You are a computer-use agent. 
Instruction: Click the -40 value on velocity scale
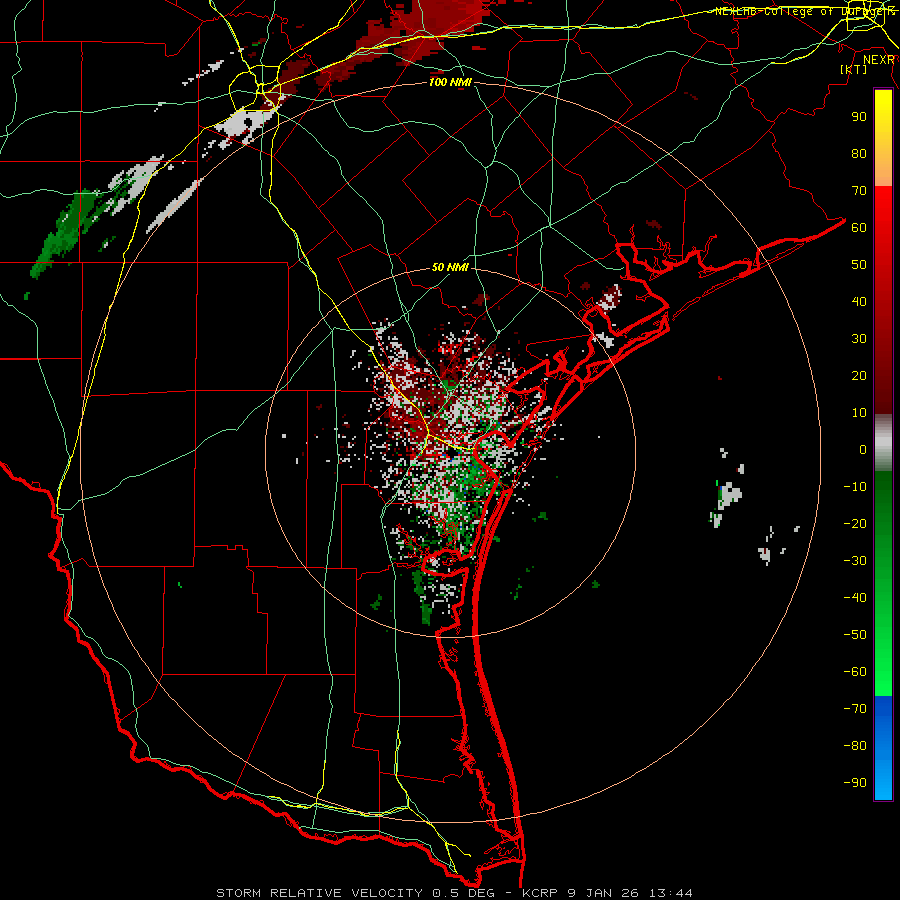click(855, 598)
